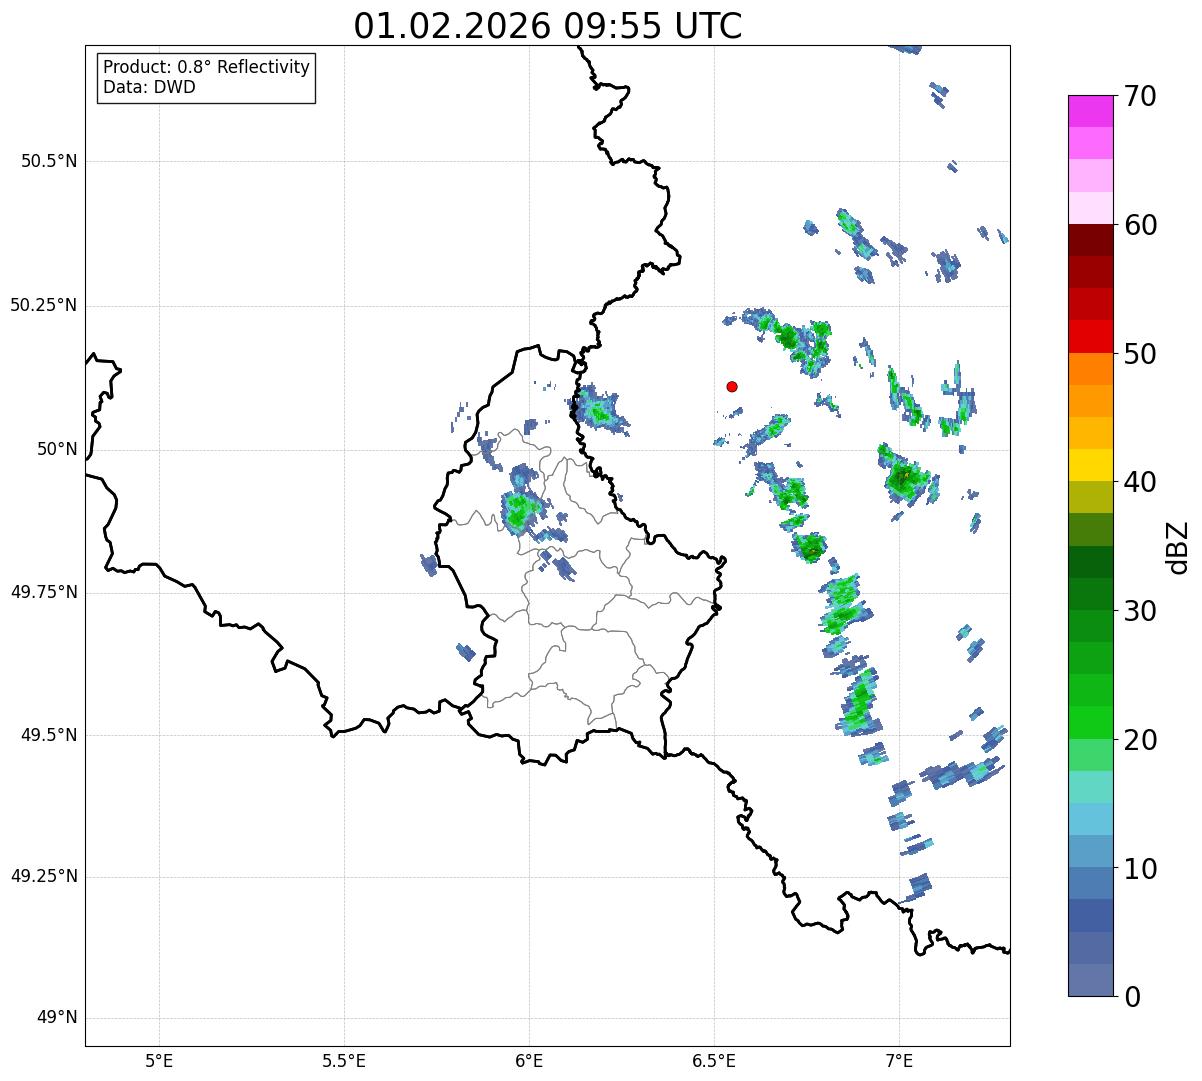Image resolution: width=1202 pixels, height=1081 pixels.
Task: Click the dark green swatch above 30
Action: [1091, 562]
